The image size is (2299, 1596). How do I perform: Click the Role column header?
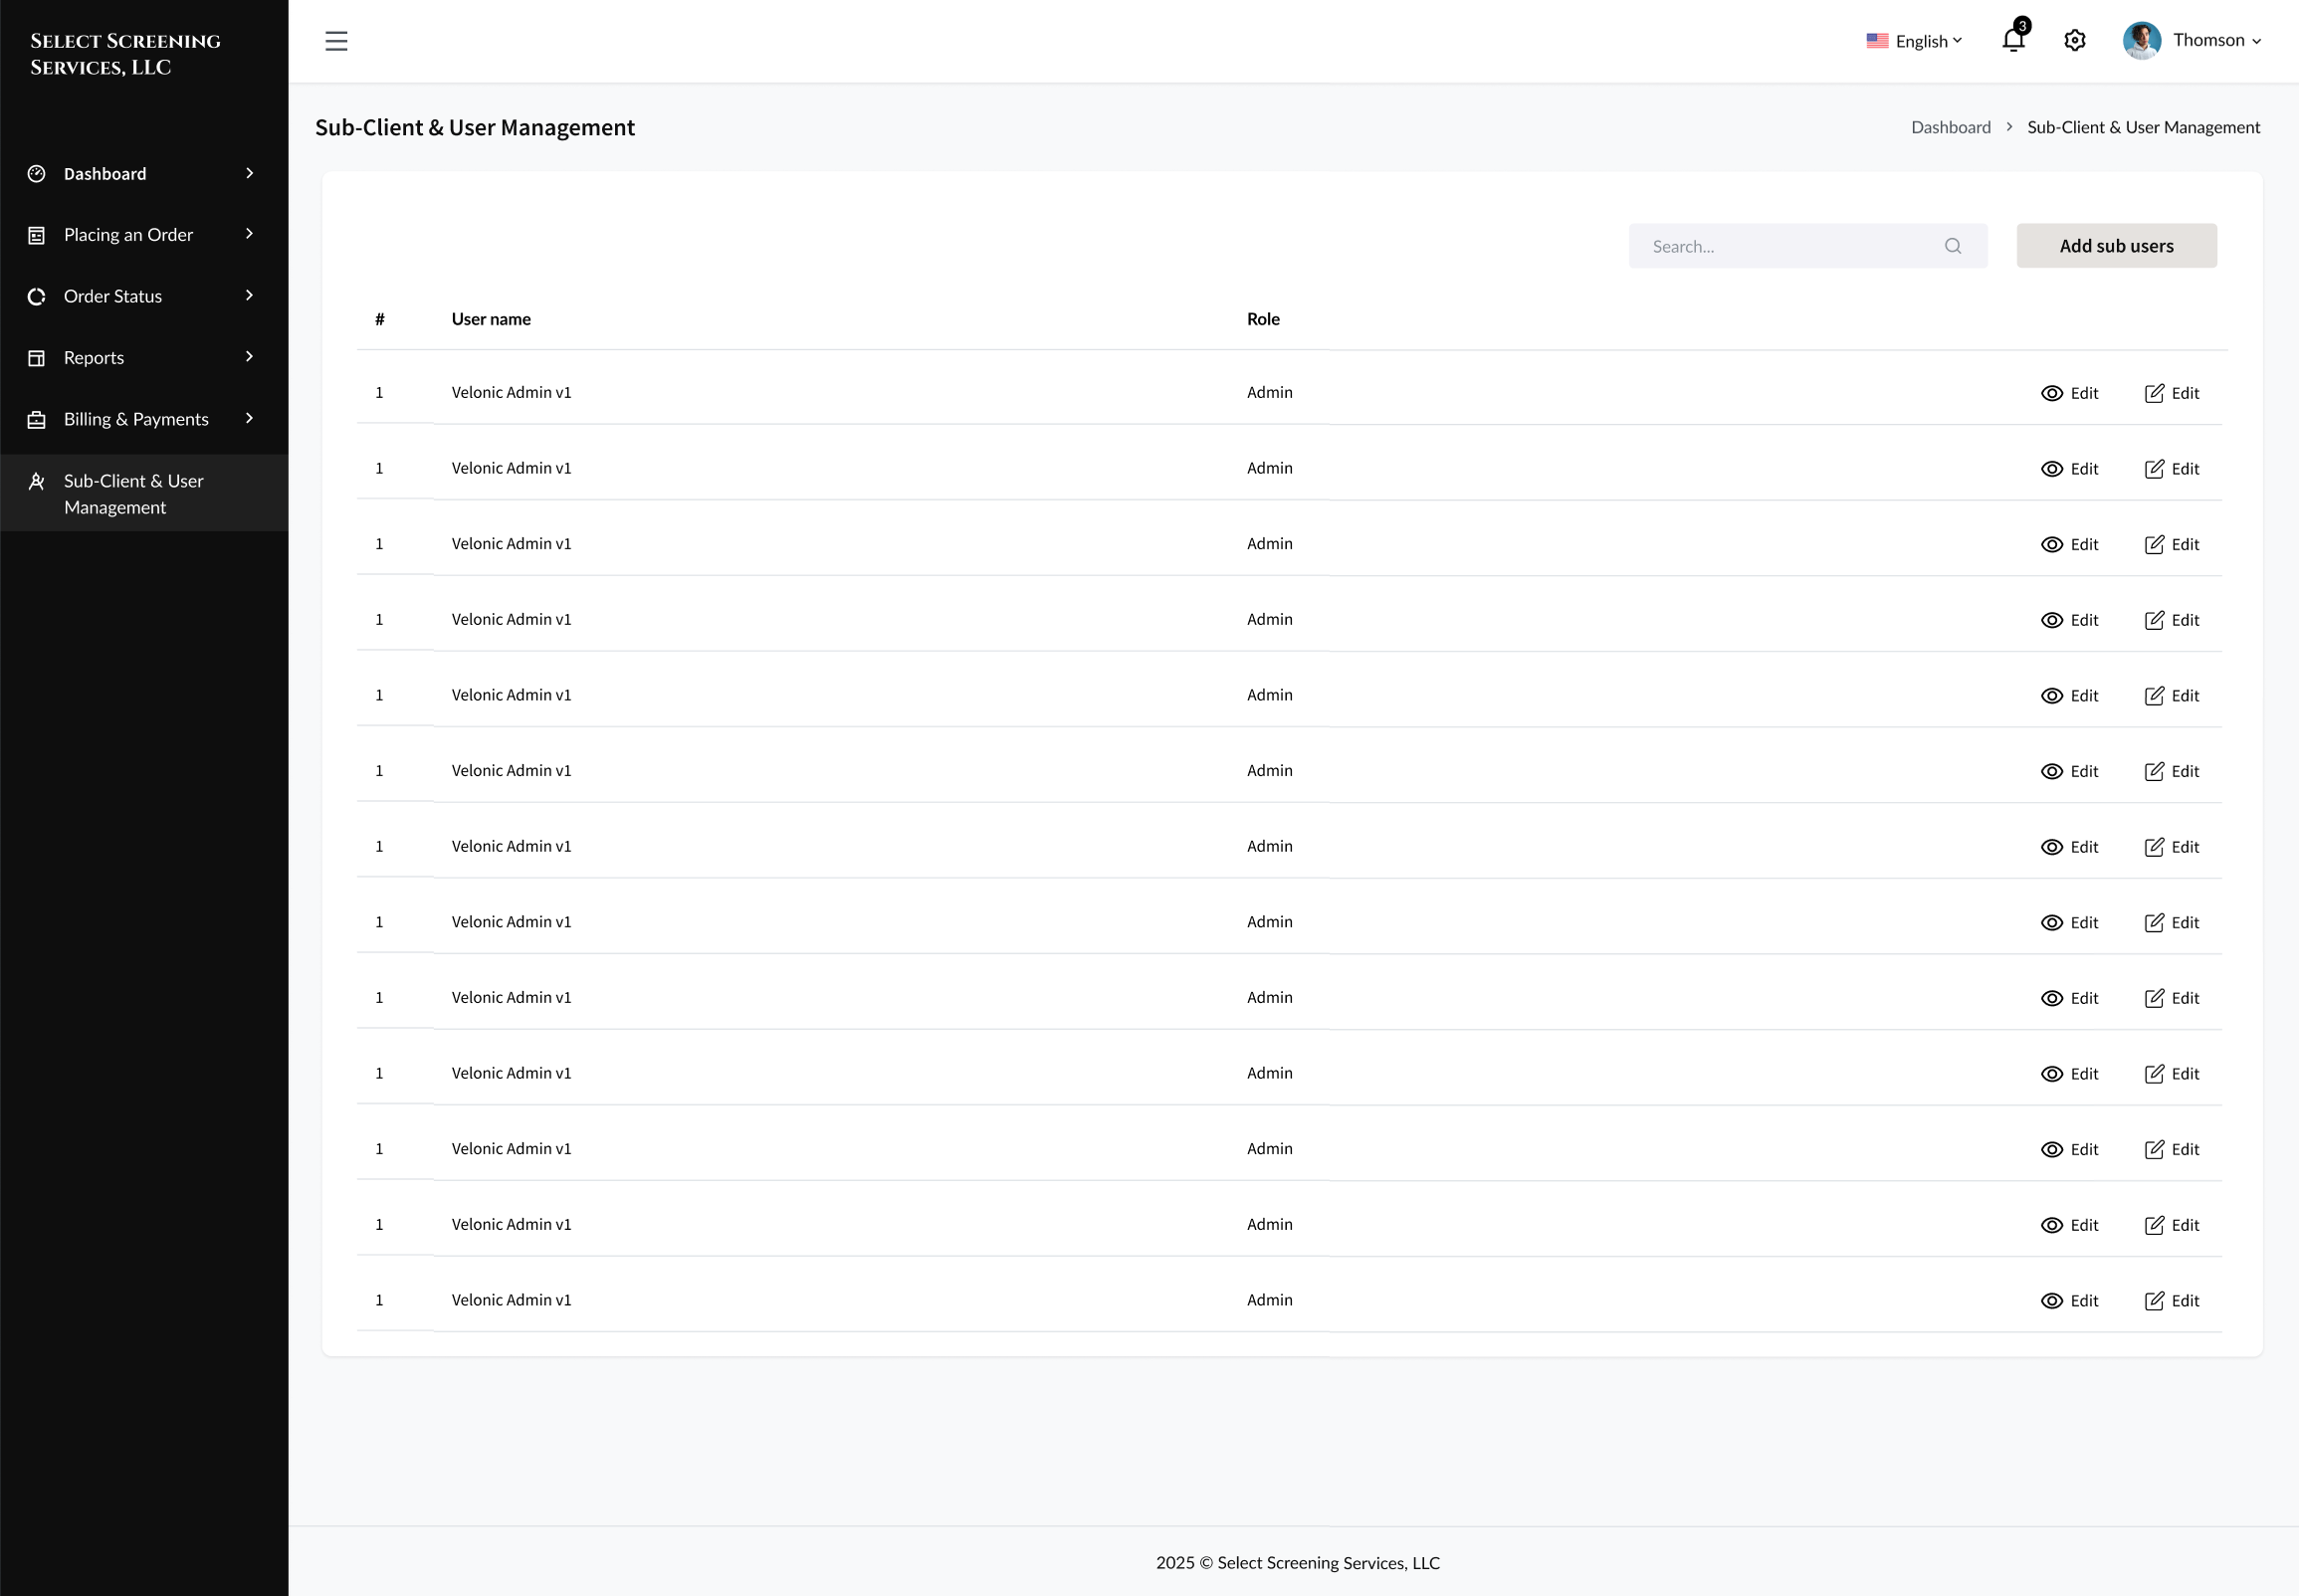[1263, 319]
